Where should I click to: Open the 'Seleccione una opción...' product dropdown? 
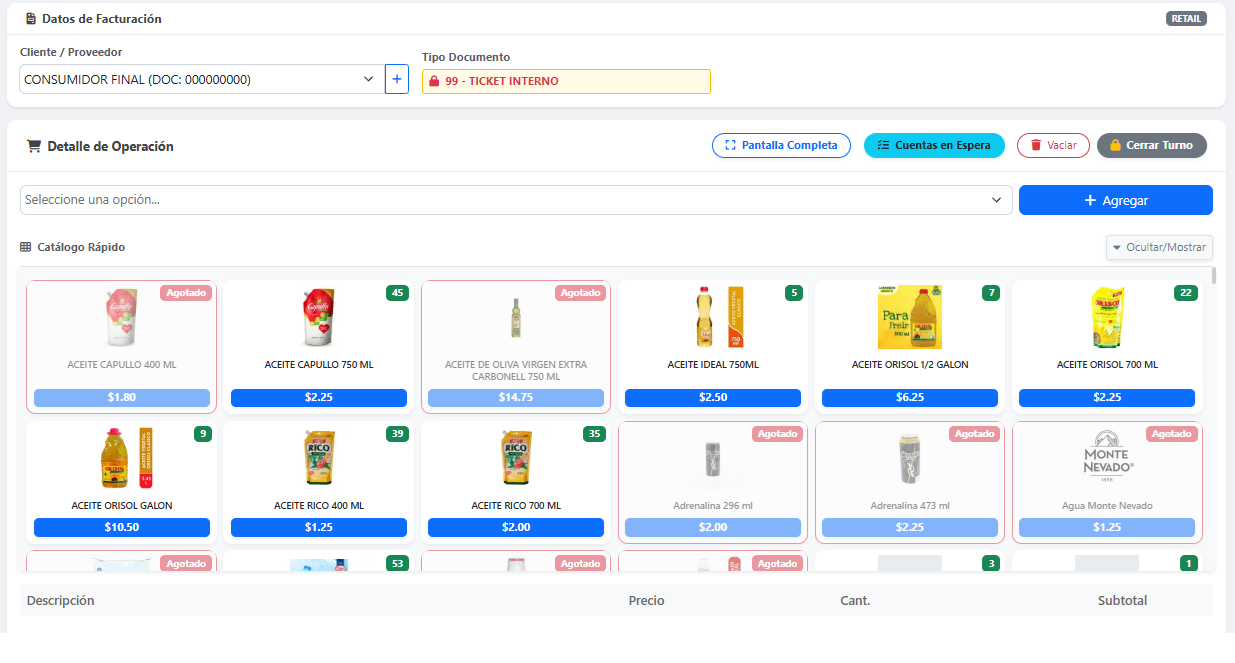click(516, 200)
